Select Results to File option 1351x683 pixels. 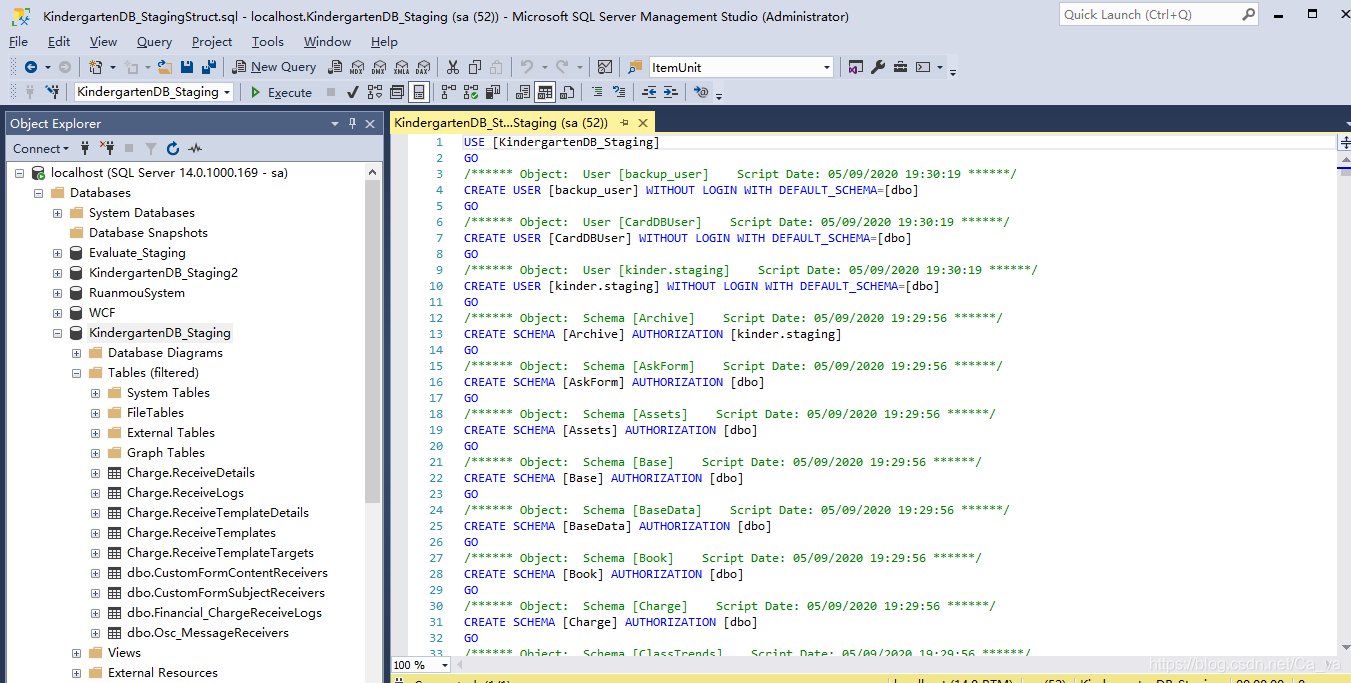[568, 92]
